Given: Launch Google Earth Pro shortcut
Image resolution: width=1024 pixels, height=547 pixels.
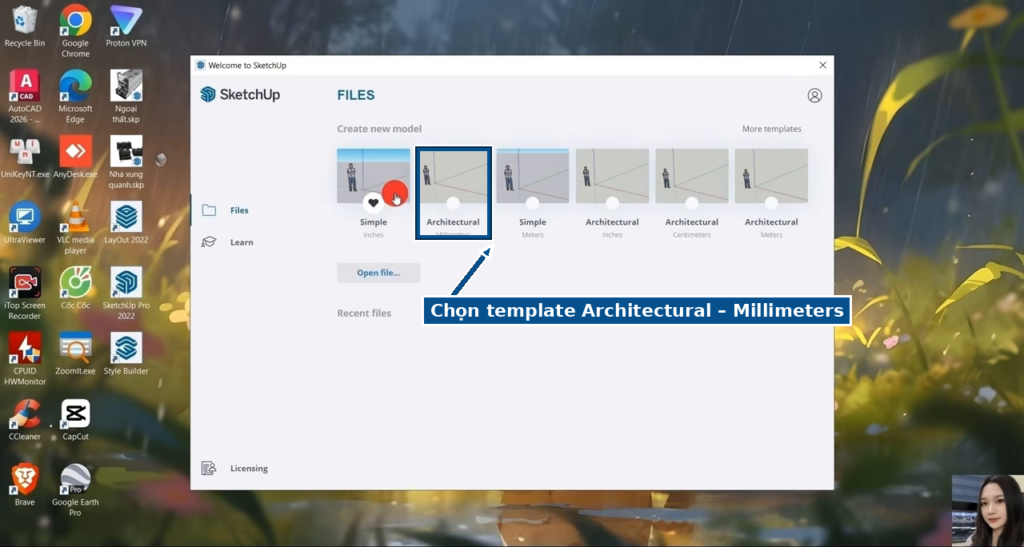Looking at the screenshot, I should (75, 490).
